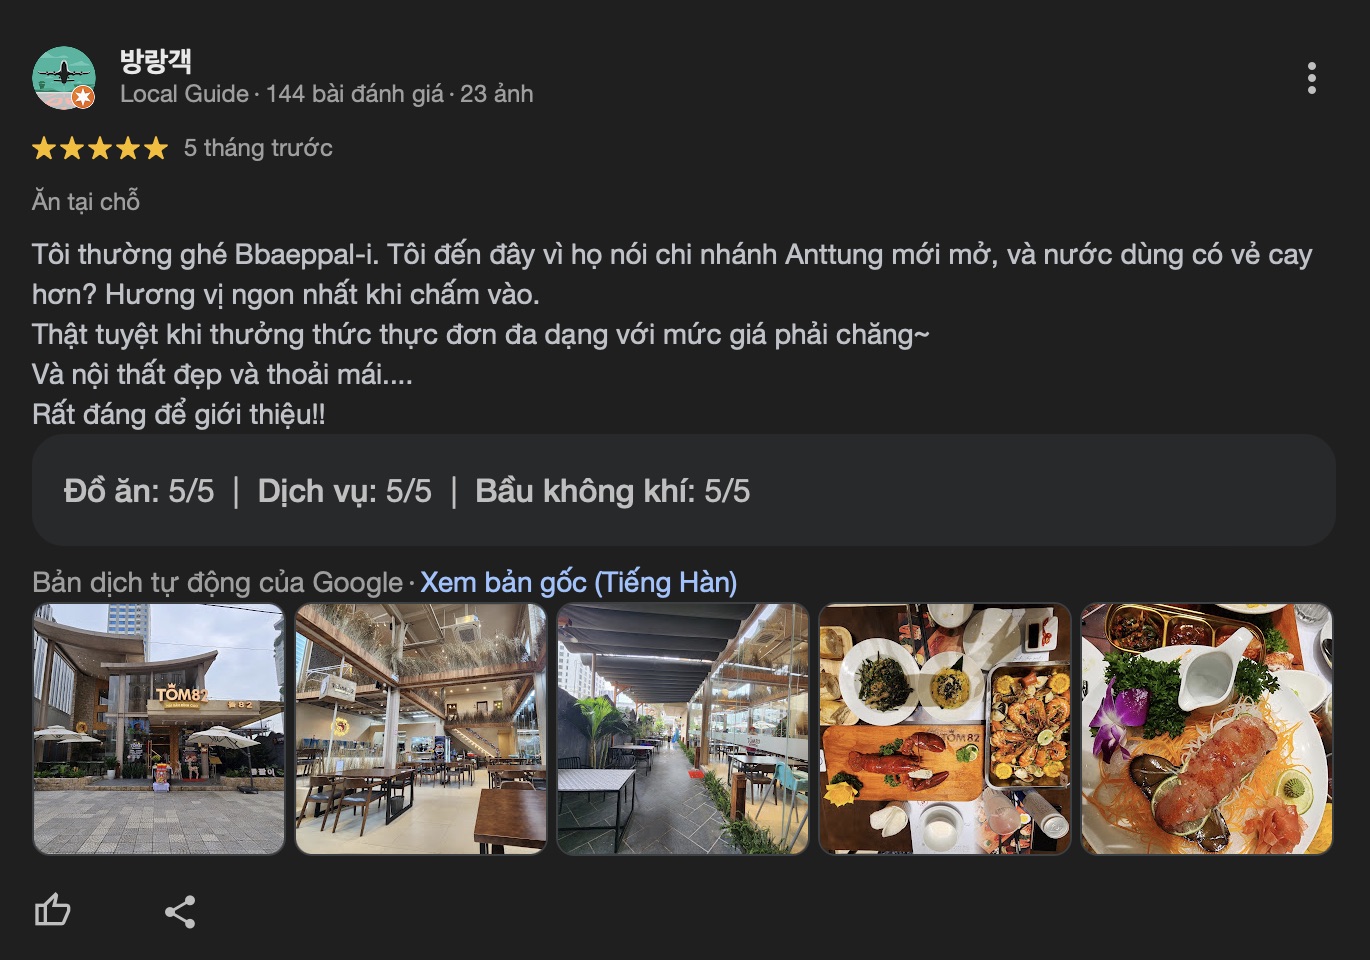Click Local Guide 144 bài đánh giá info
This screenshot has width=1370, height=960.
coord(327,94)
